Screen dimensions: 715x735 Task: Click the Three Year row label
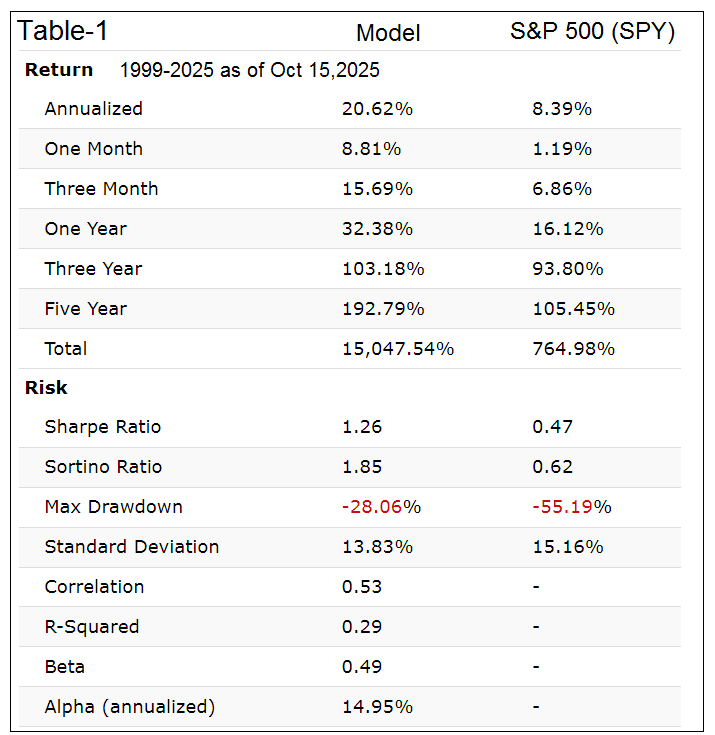(x=93, y=269)
